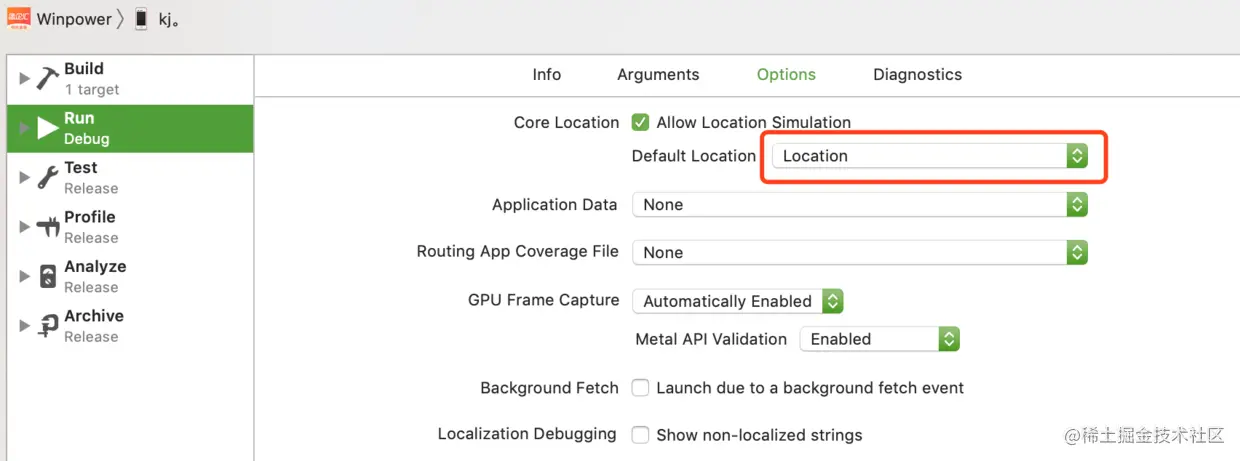Open GPU Frame Capture dropdown
1240x461 pixels.
click(738, 301)
